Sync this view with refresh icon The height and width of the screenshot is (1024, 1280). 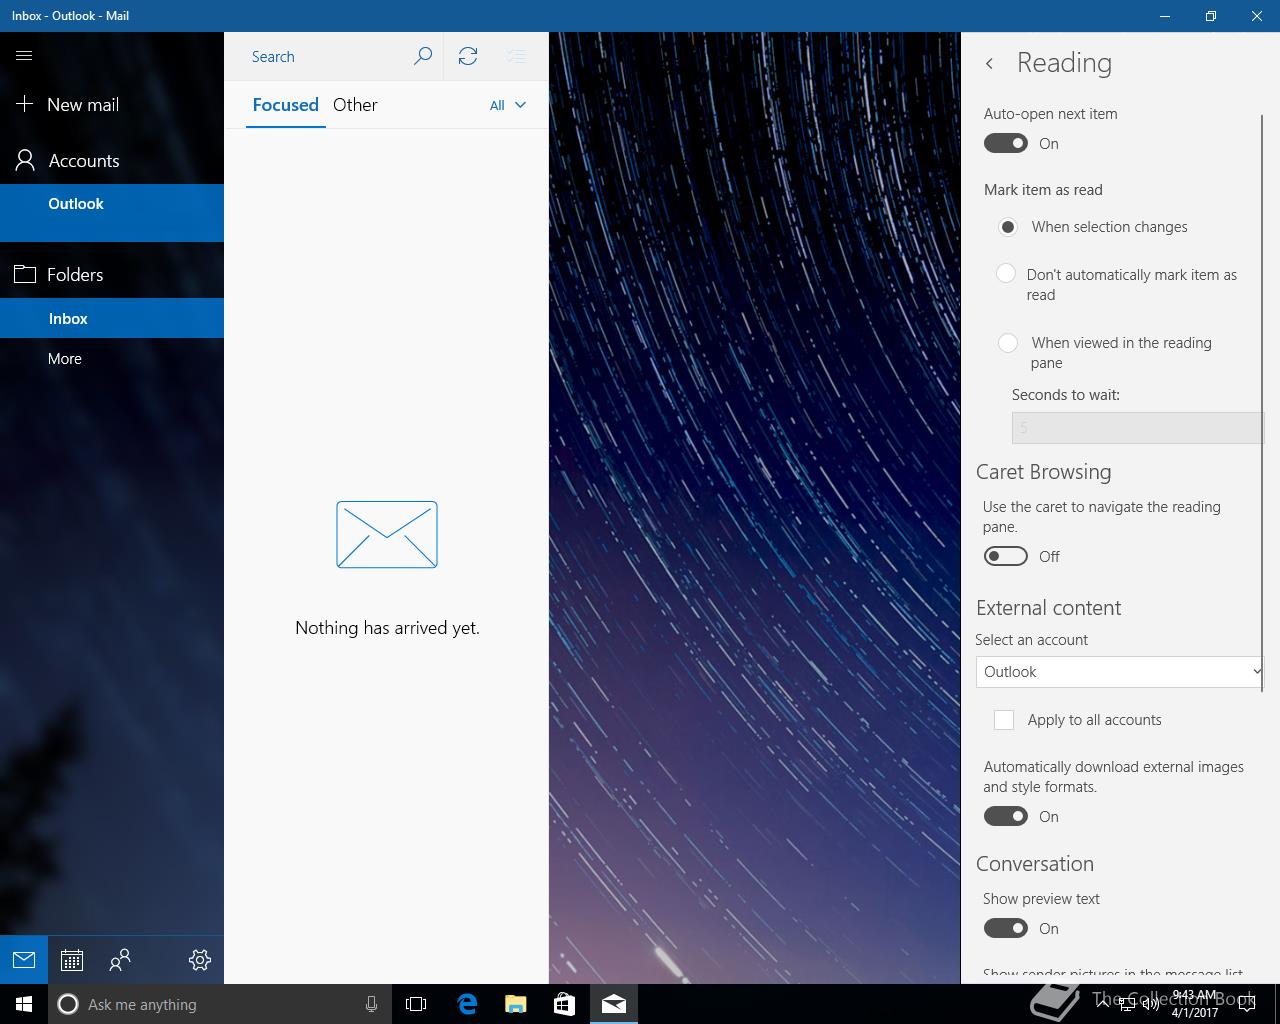tap(468, 56)
